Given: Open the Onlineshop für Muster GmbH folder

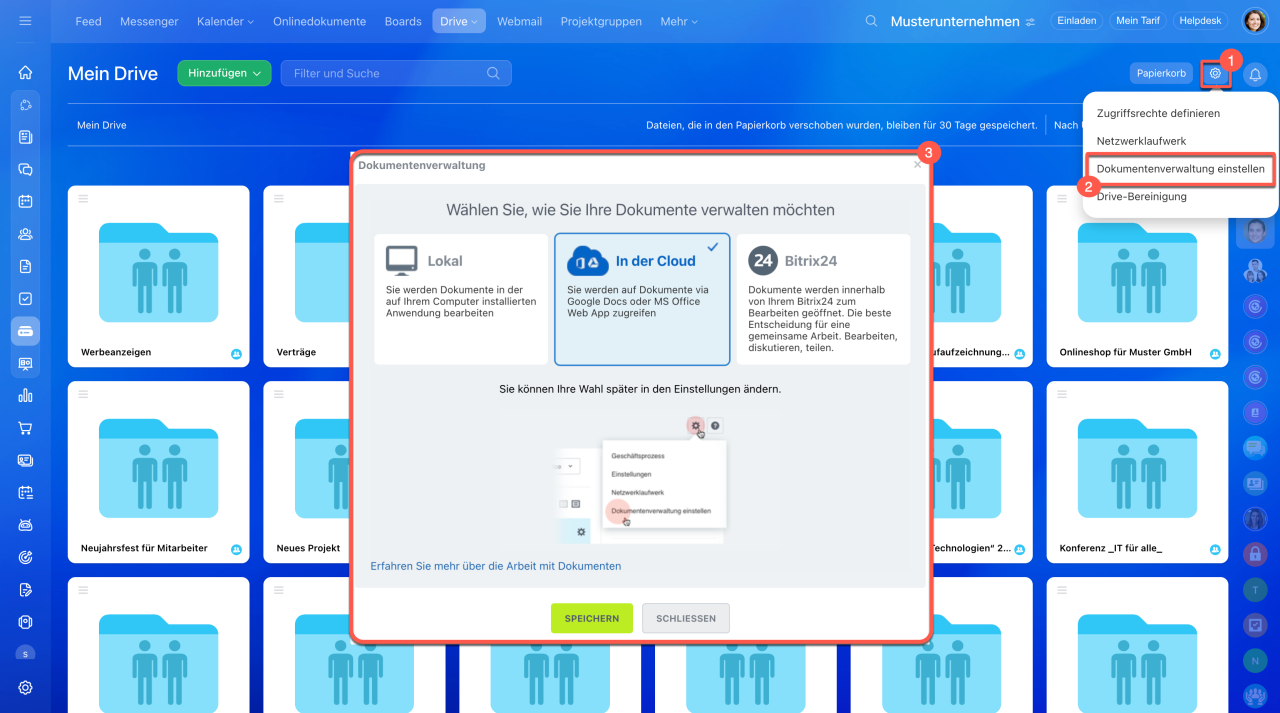Looking at the screenshot, I should 1137,275.
